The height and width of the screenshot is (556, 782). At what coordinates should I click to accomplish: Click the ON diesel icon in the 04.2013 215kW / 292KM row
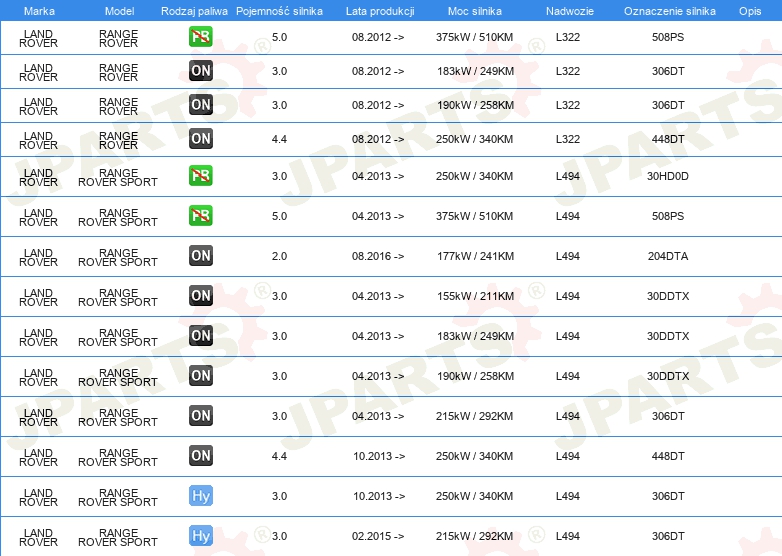tap(201, 416)
